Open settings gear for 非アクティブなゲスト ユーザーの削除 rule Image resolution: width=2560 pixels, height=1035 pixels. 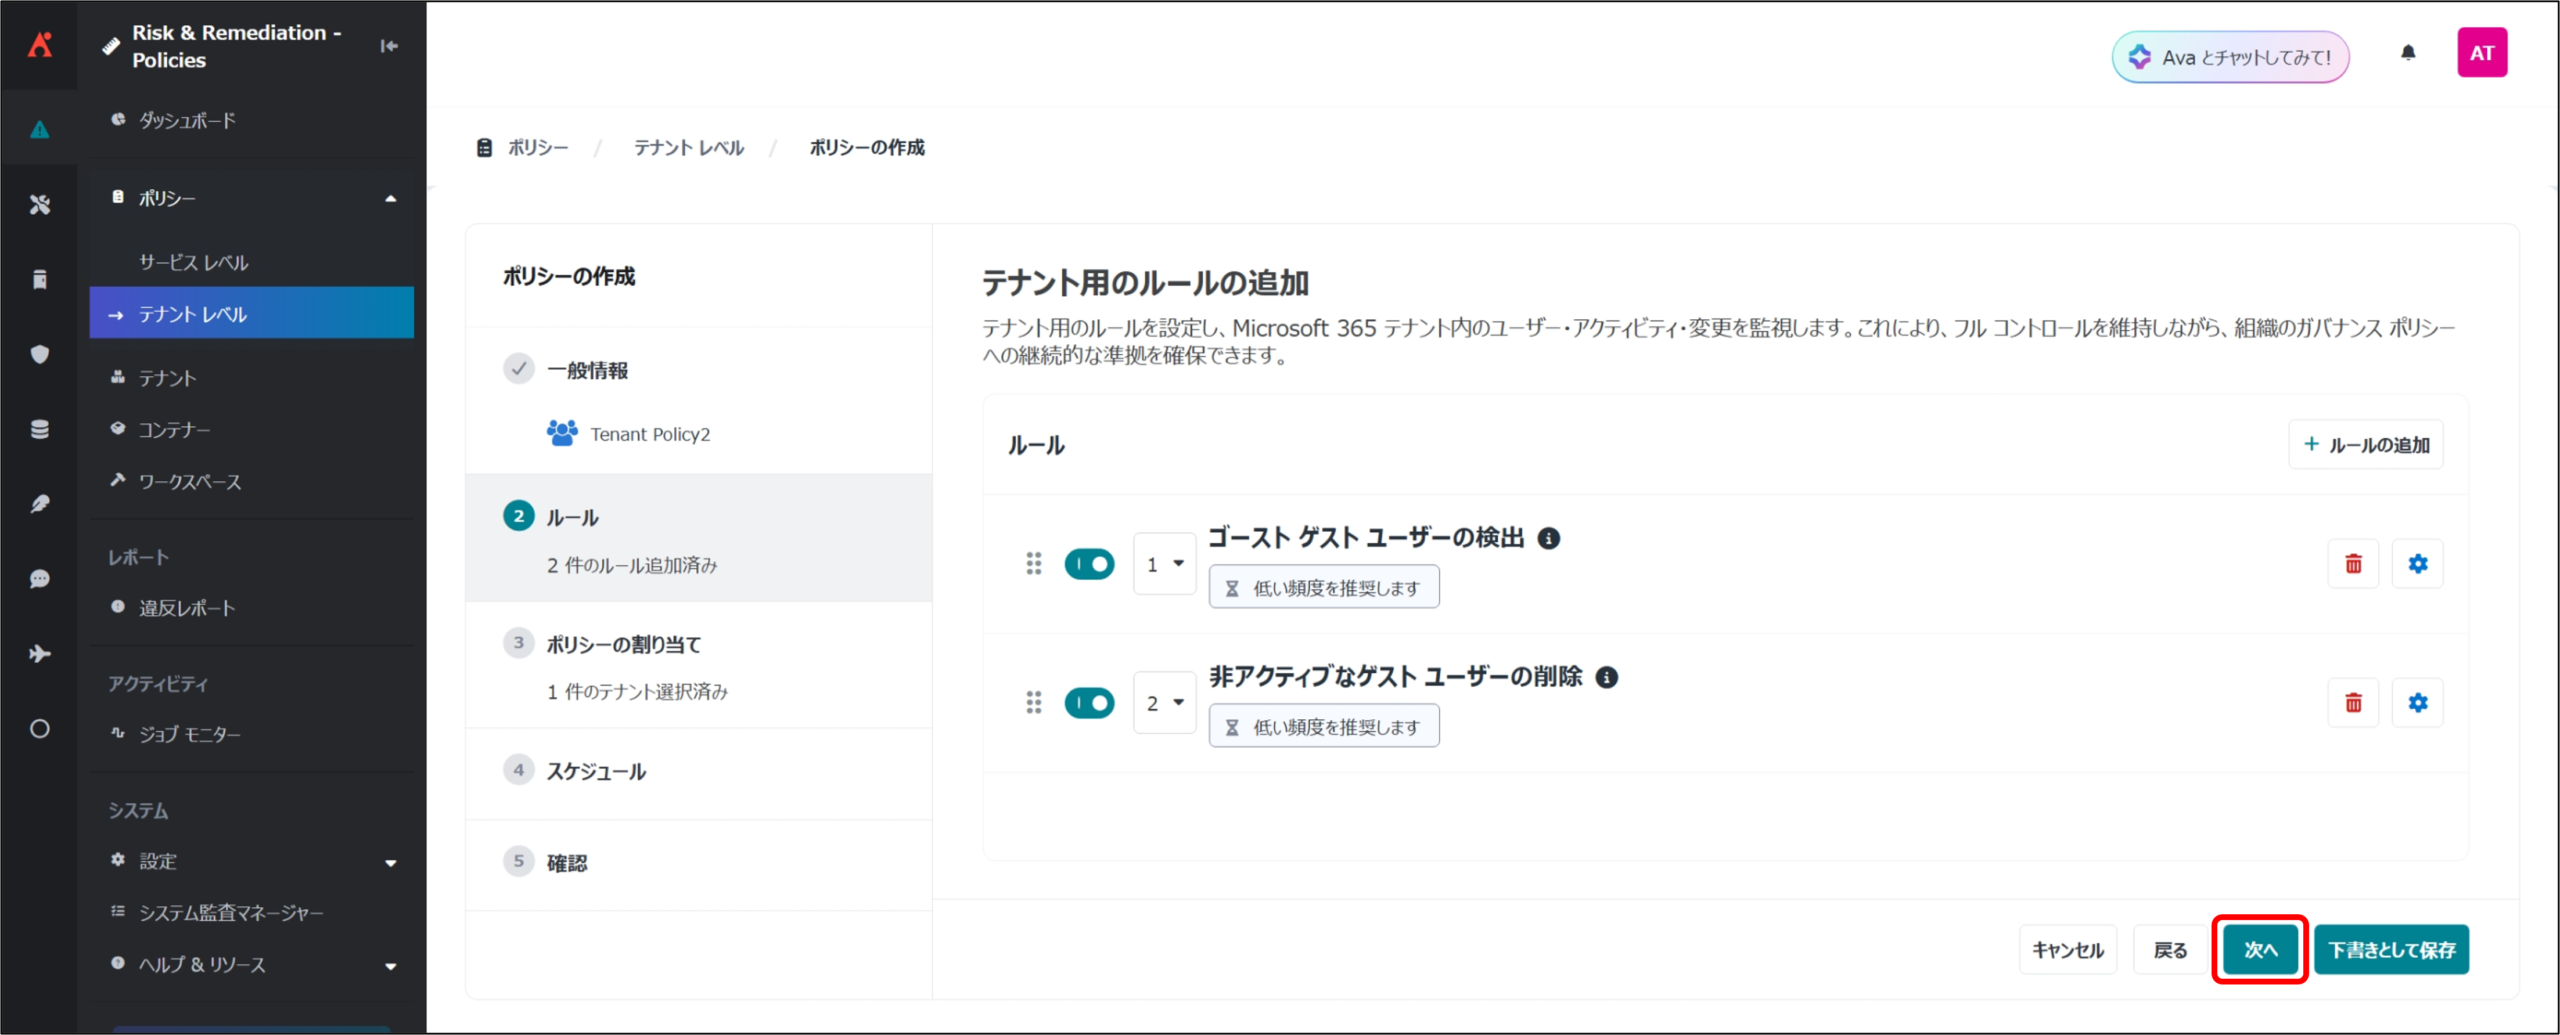2417,703
